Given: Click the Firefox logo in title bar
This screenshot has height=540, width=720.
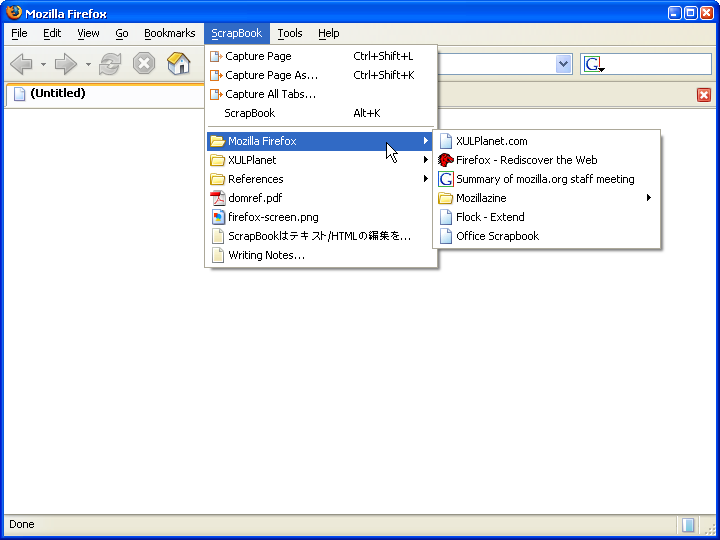Looking at the screenshot, I should tap(14, 12).
